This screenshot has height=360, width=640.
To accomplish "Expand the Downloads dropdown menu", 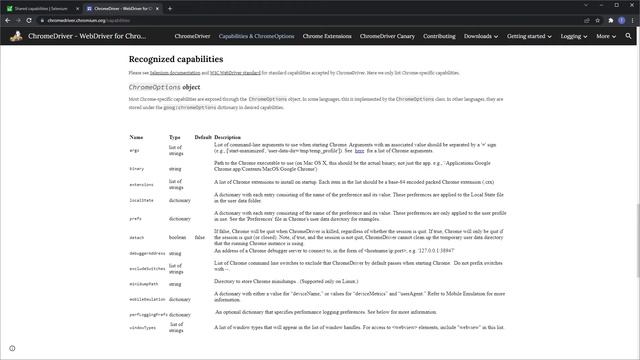I will pyautogui.click(x=481, y=36).
